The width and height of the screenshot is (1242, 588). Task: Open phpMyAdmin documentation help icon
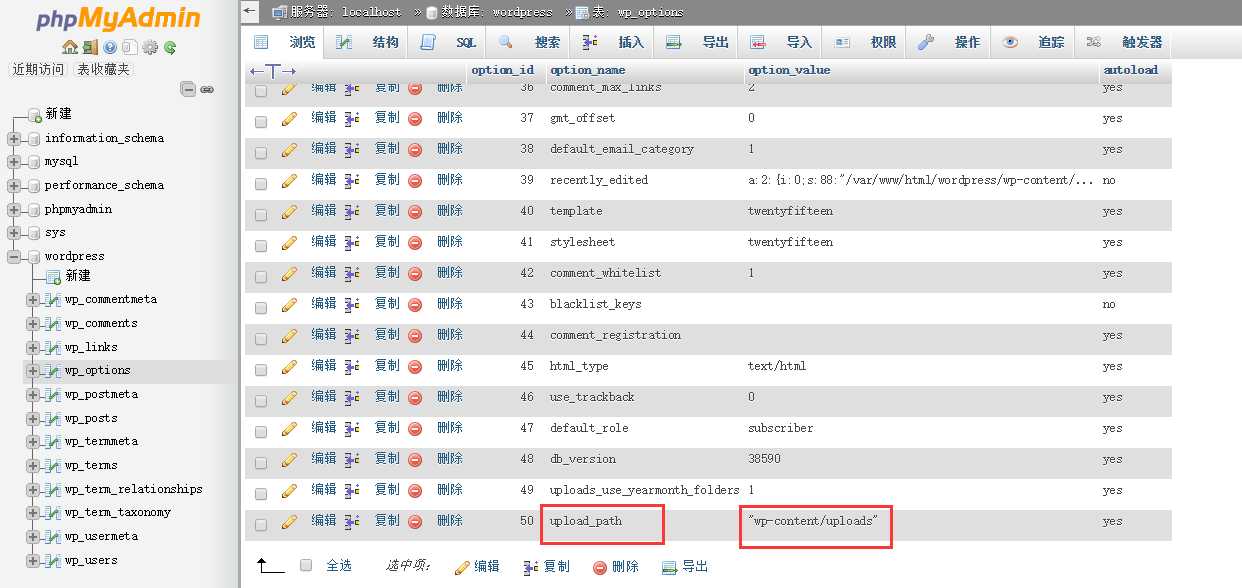pos(110,47)
